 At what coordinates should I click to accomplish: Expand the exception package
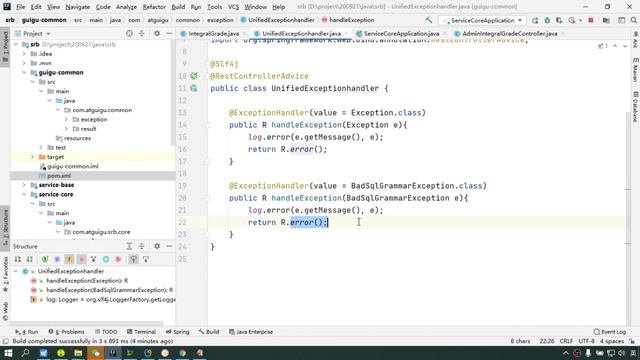tap(66, 119)
